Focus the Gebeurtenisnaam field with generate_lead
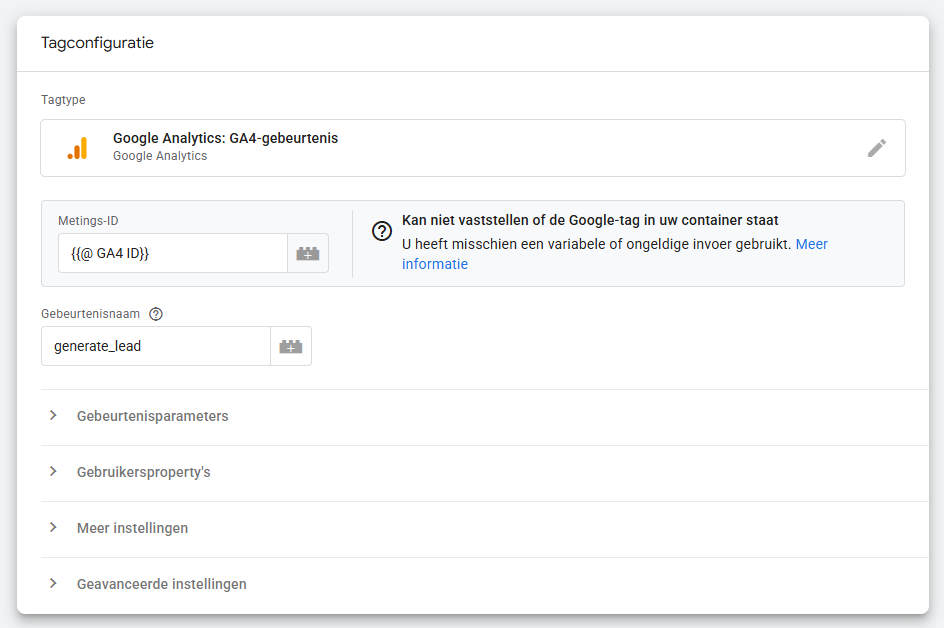 [155, 346]
